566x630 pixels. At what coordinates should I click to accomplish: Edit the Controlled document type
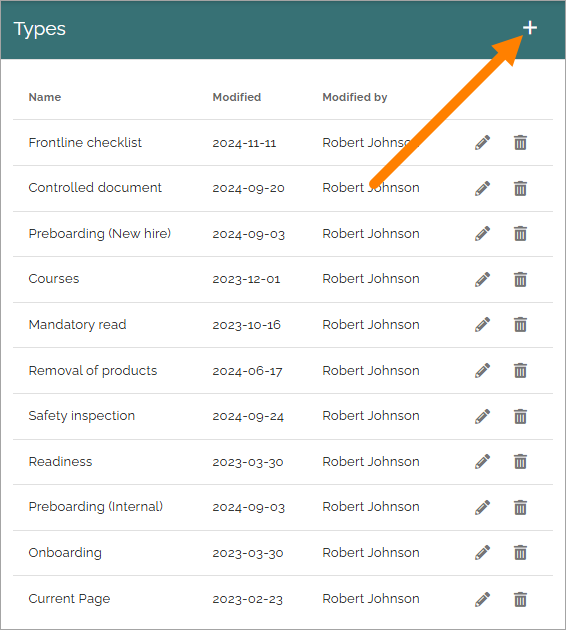[482, 188]
